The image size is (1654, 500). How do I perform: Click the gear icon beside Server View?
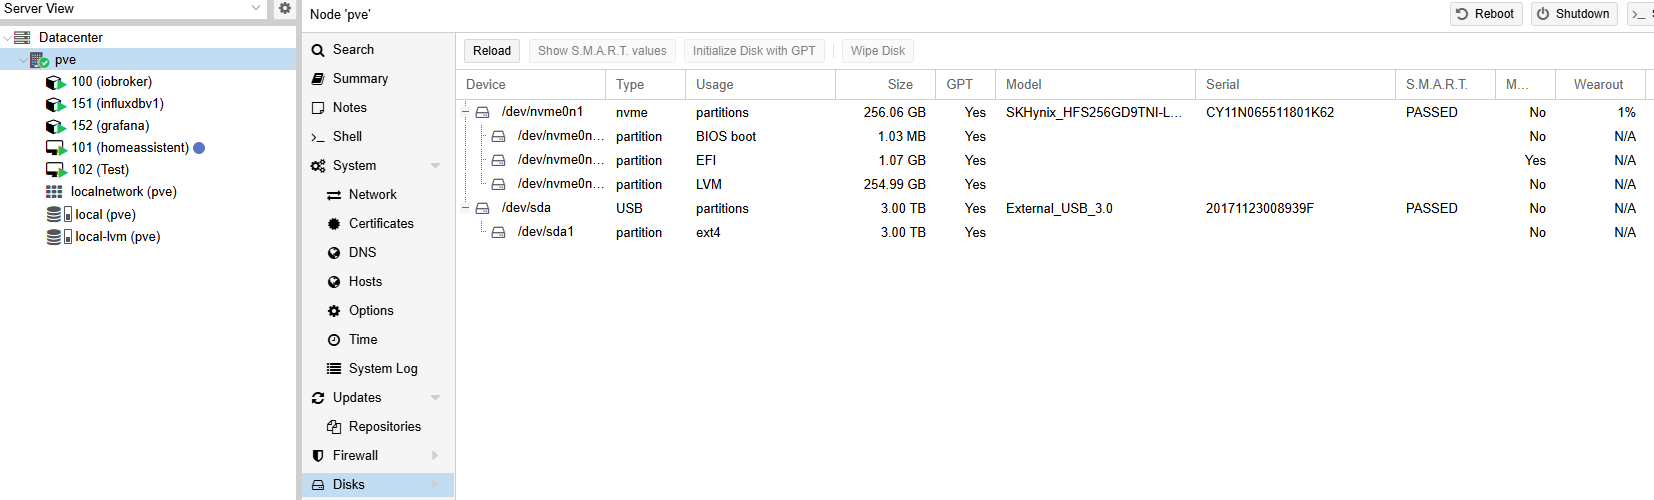pos(285,8)
